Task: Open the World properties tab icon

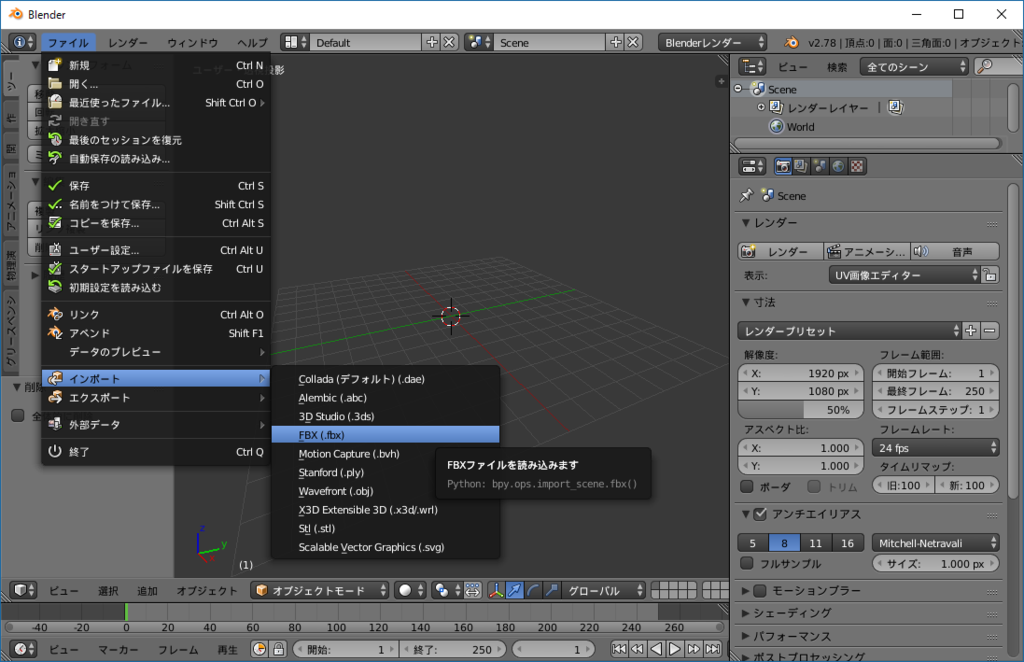Action: click(838, 166)
